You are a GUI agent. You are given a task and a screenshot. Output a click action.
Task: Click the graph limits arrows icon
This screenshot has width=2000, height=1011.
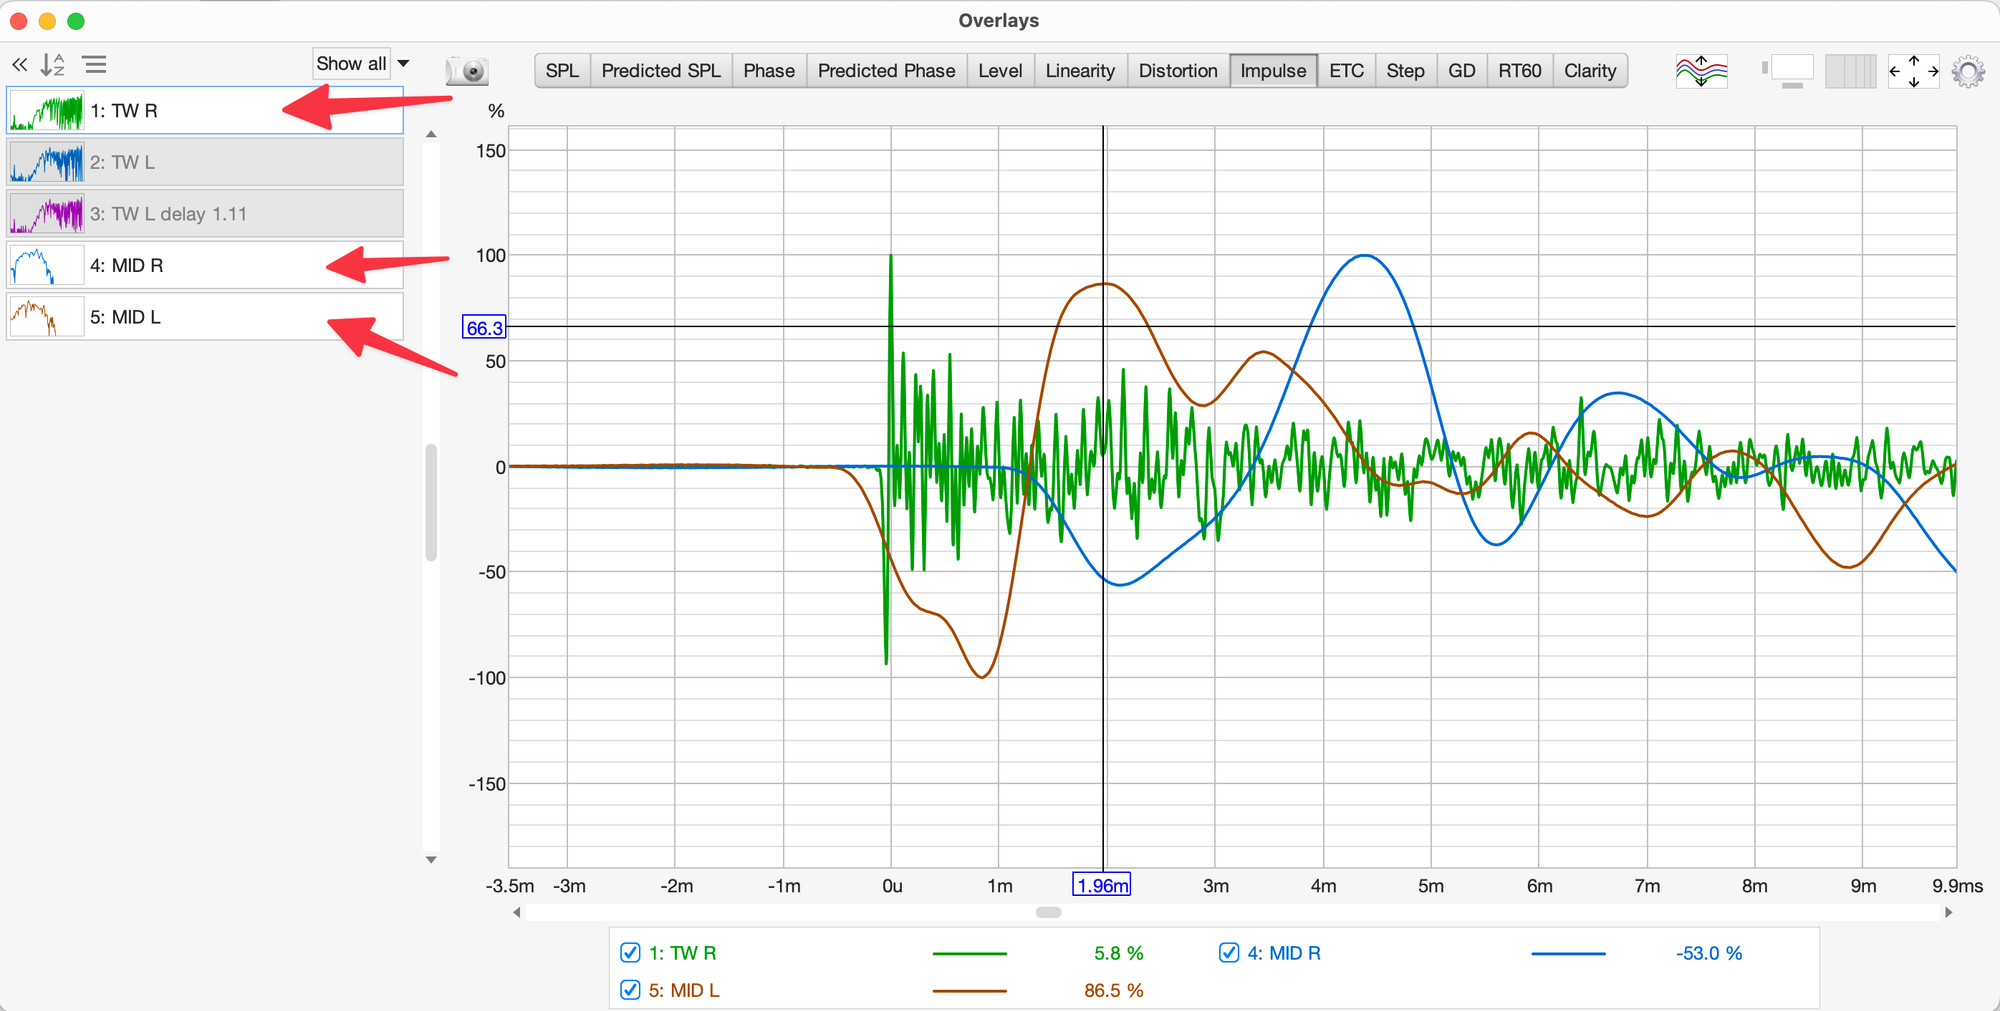1913,71
